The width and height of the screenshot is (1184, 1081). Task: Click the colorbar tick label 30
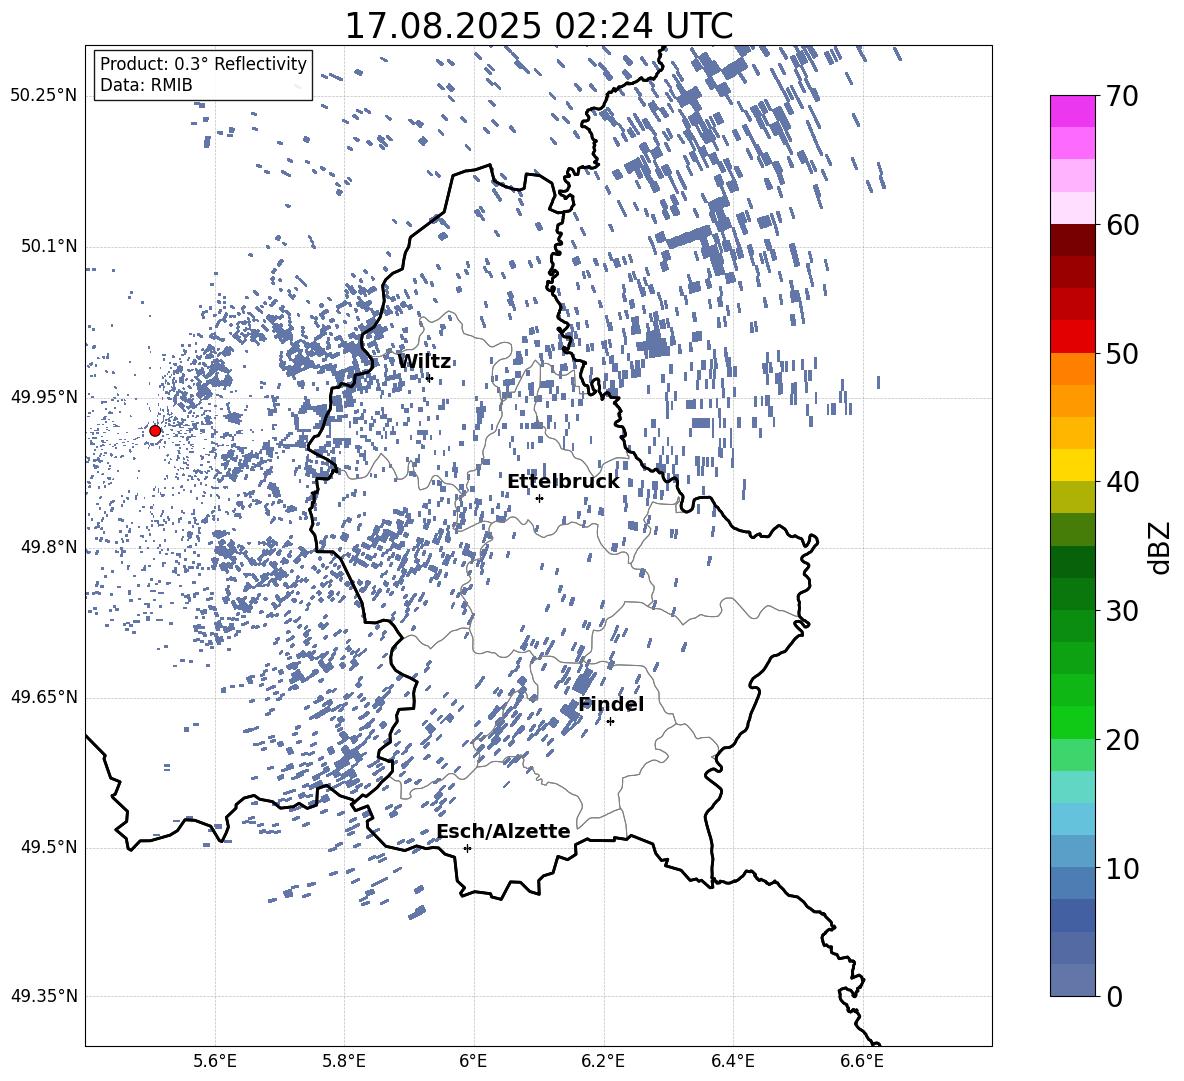point(1122,611)
